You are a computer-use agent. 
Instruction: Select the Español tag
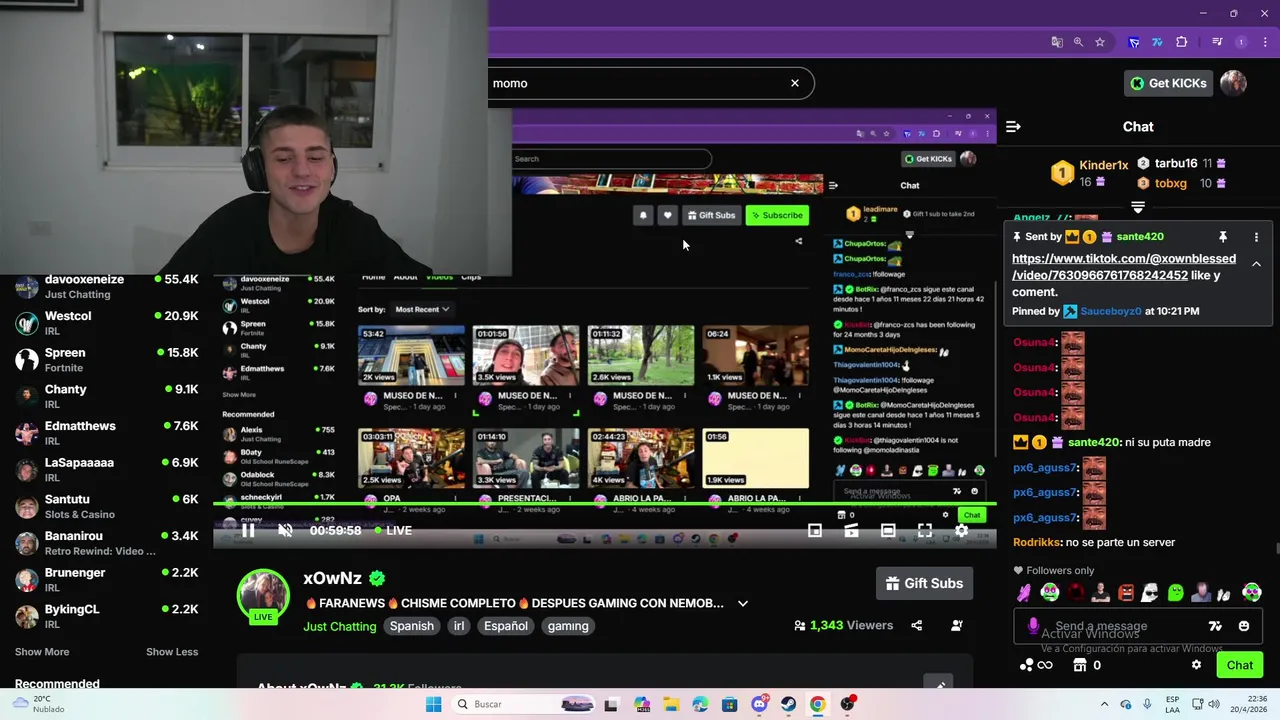[x=506, y=626]
